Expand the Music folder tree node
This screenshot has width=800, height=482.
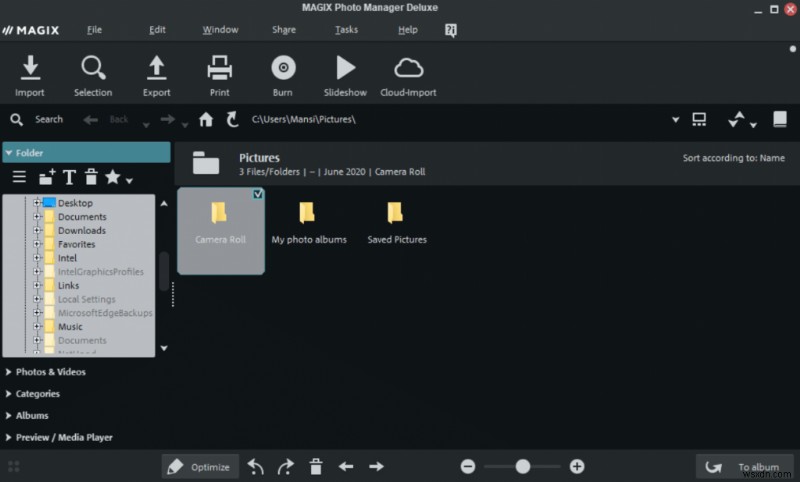click(37, 326)
